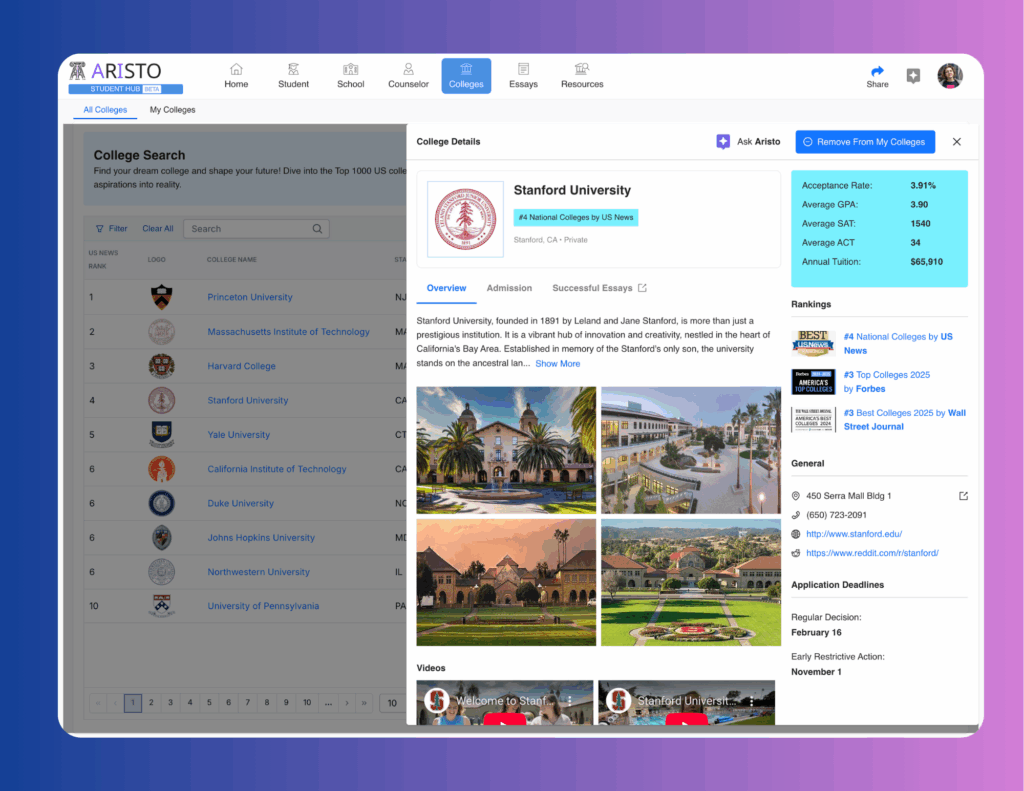Open the Stanford reddit link
Screen dimensions: 1024x791
coord(872,553)
